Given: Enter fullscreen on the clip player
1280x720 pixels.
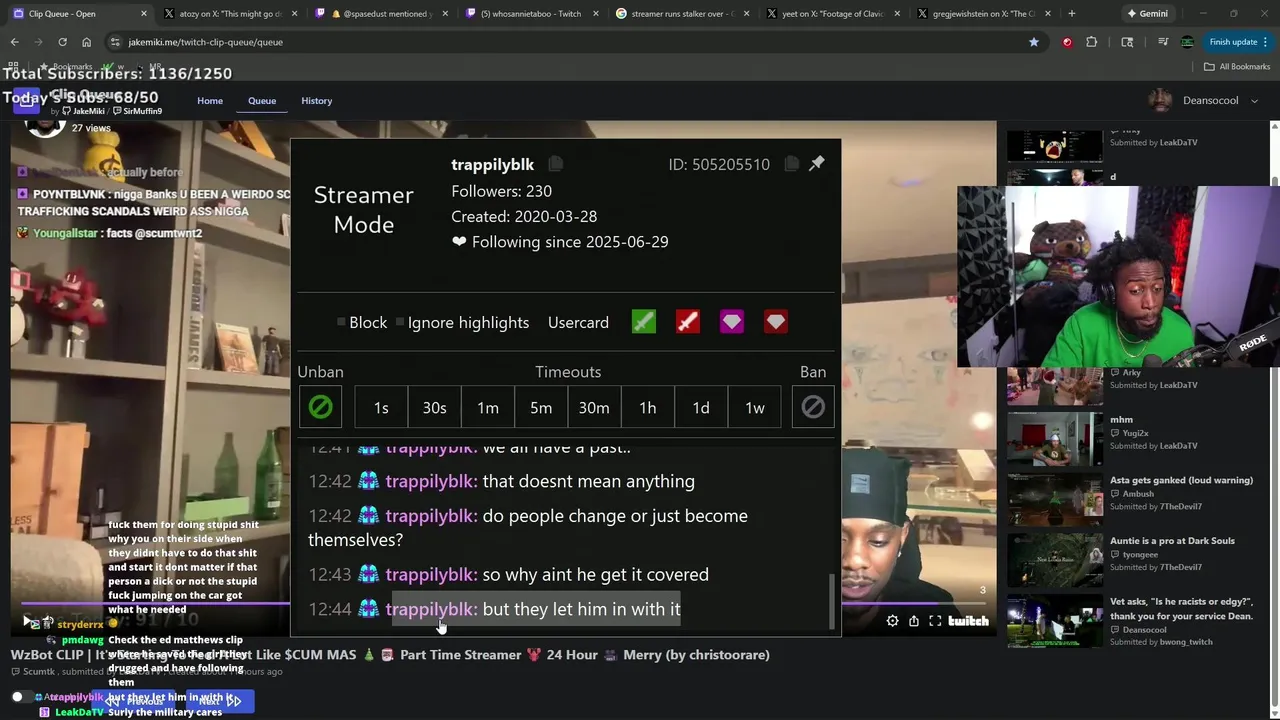Looking at the screenshot, I should pyautogui.click(x=935, y=621).
